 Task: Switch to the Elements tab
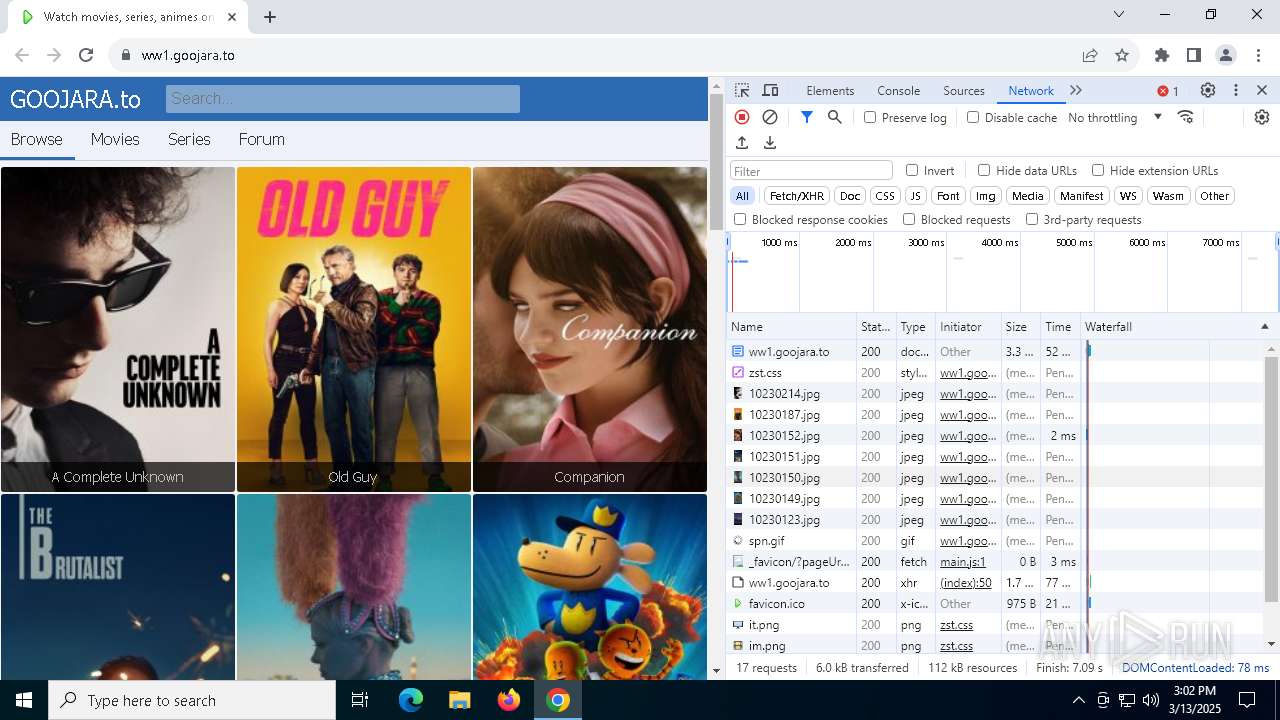coord(830,90)
